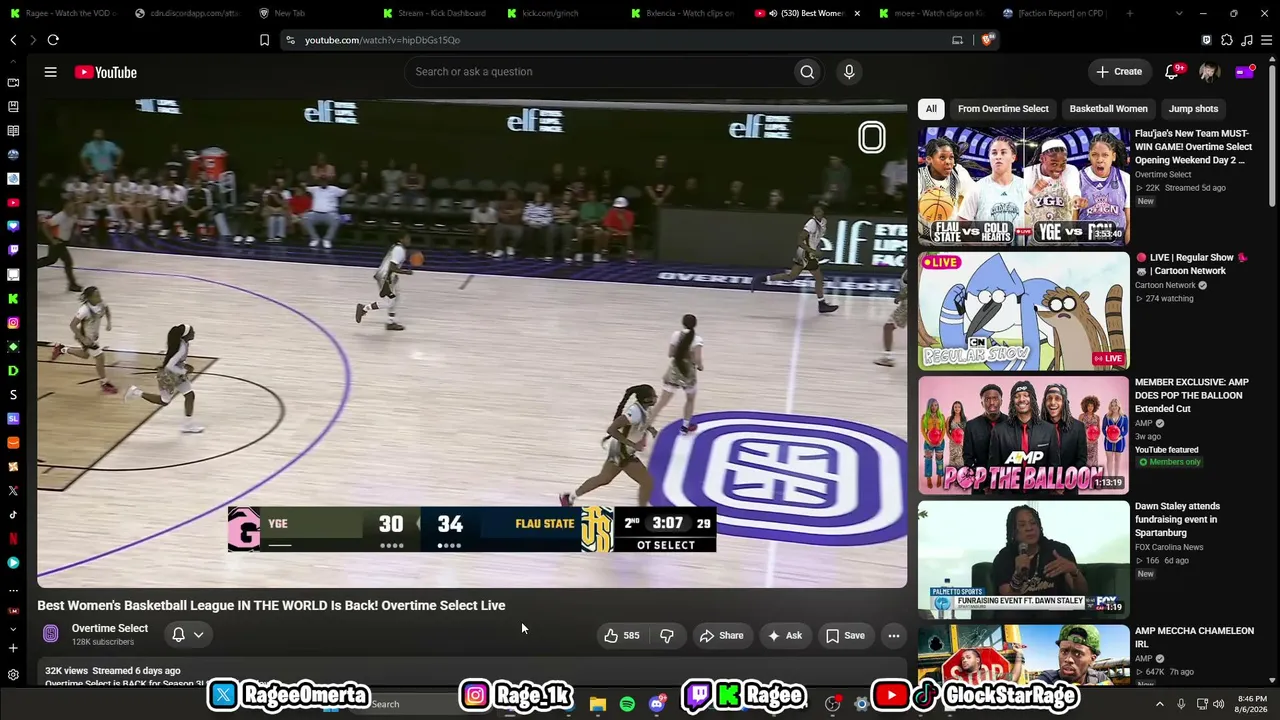Bookmark this page in address bar

[x=264, y=40]
